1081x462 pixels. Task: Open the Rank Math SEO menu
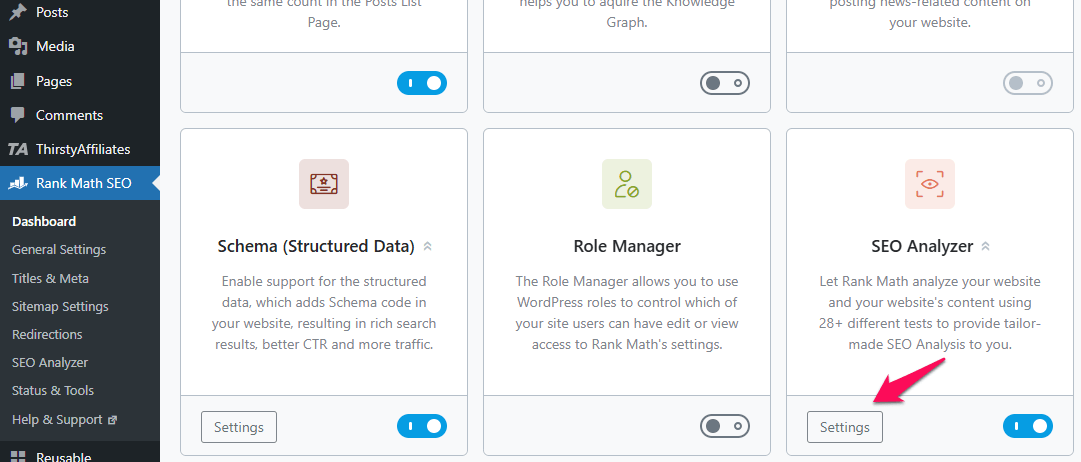click(x=80, y=183)
